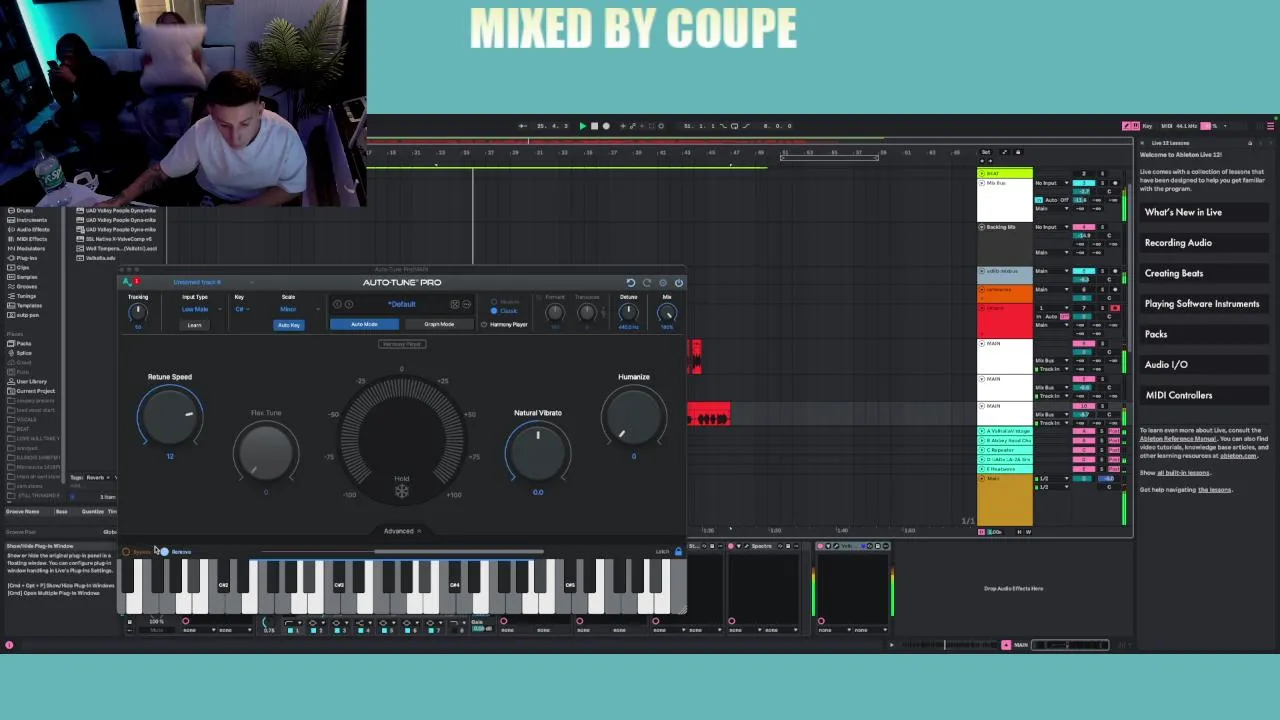Image resolution: width=1280 pixels, height=720 pixels.
Task: Click the Play button in Ableton transport
Action: (583, 126)
